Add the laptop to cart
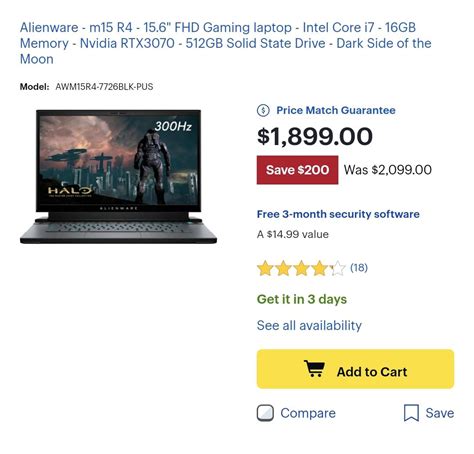 coord(355,369)
